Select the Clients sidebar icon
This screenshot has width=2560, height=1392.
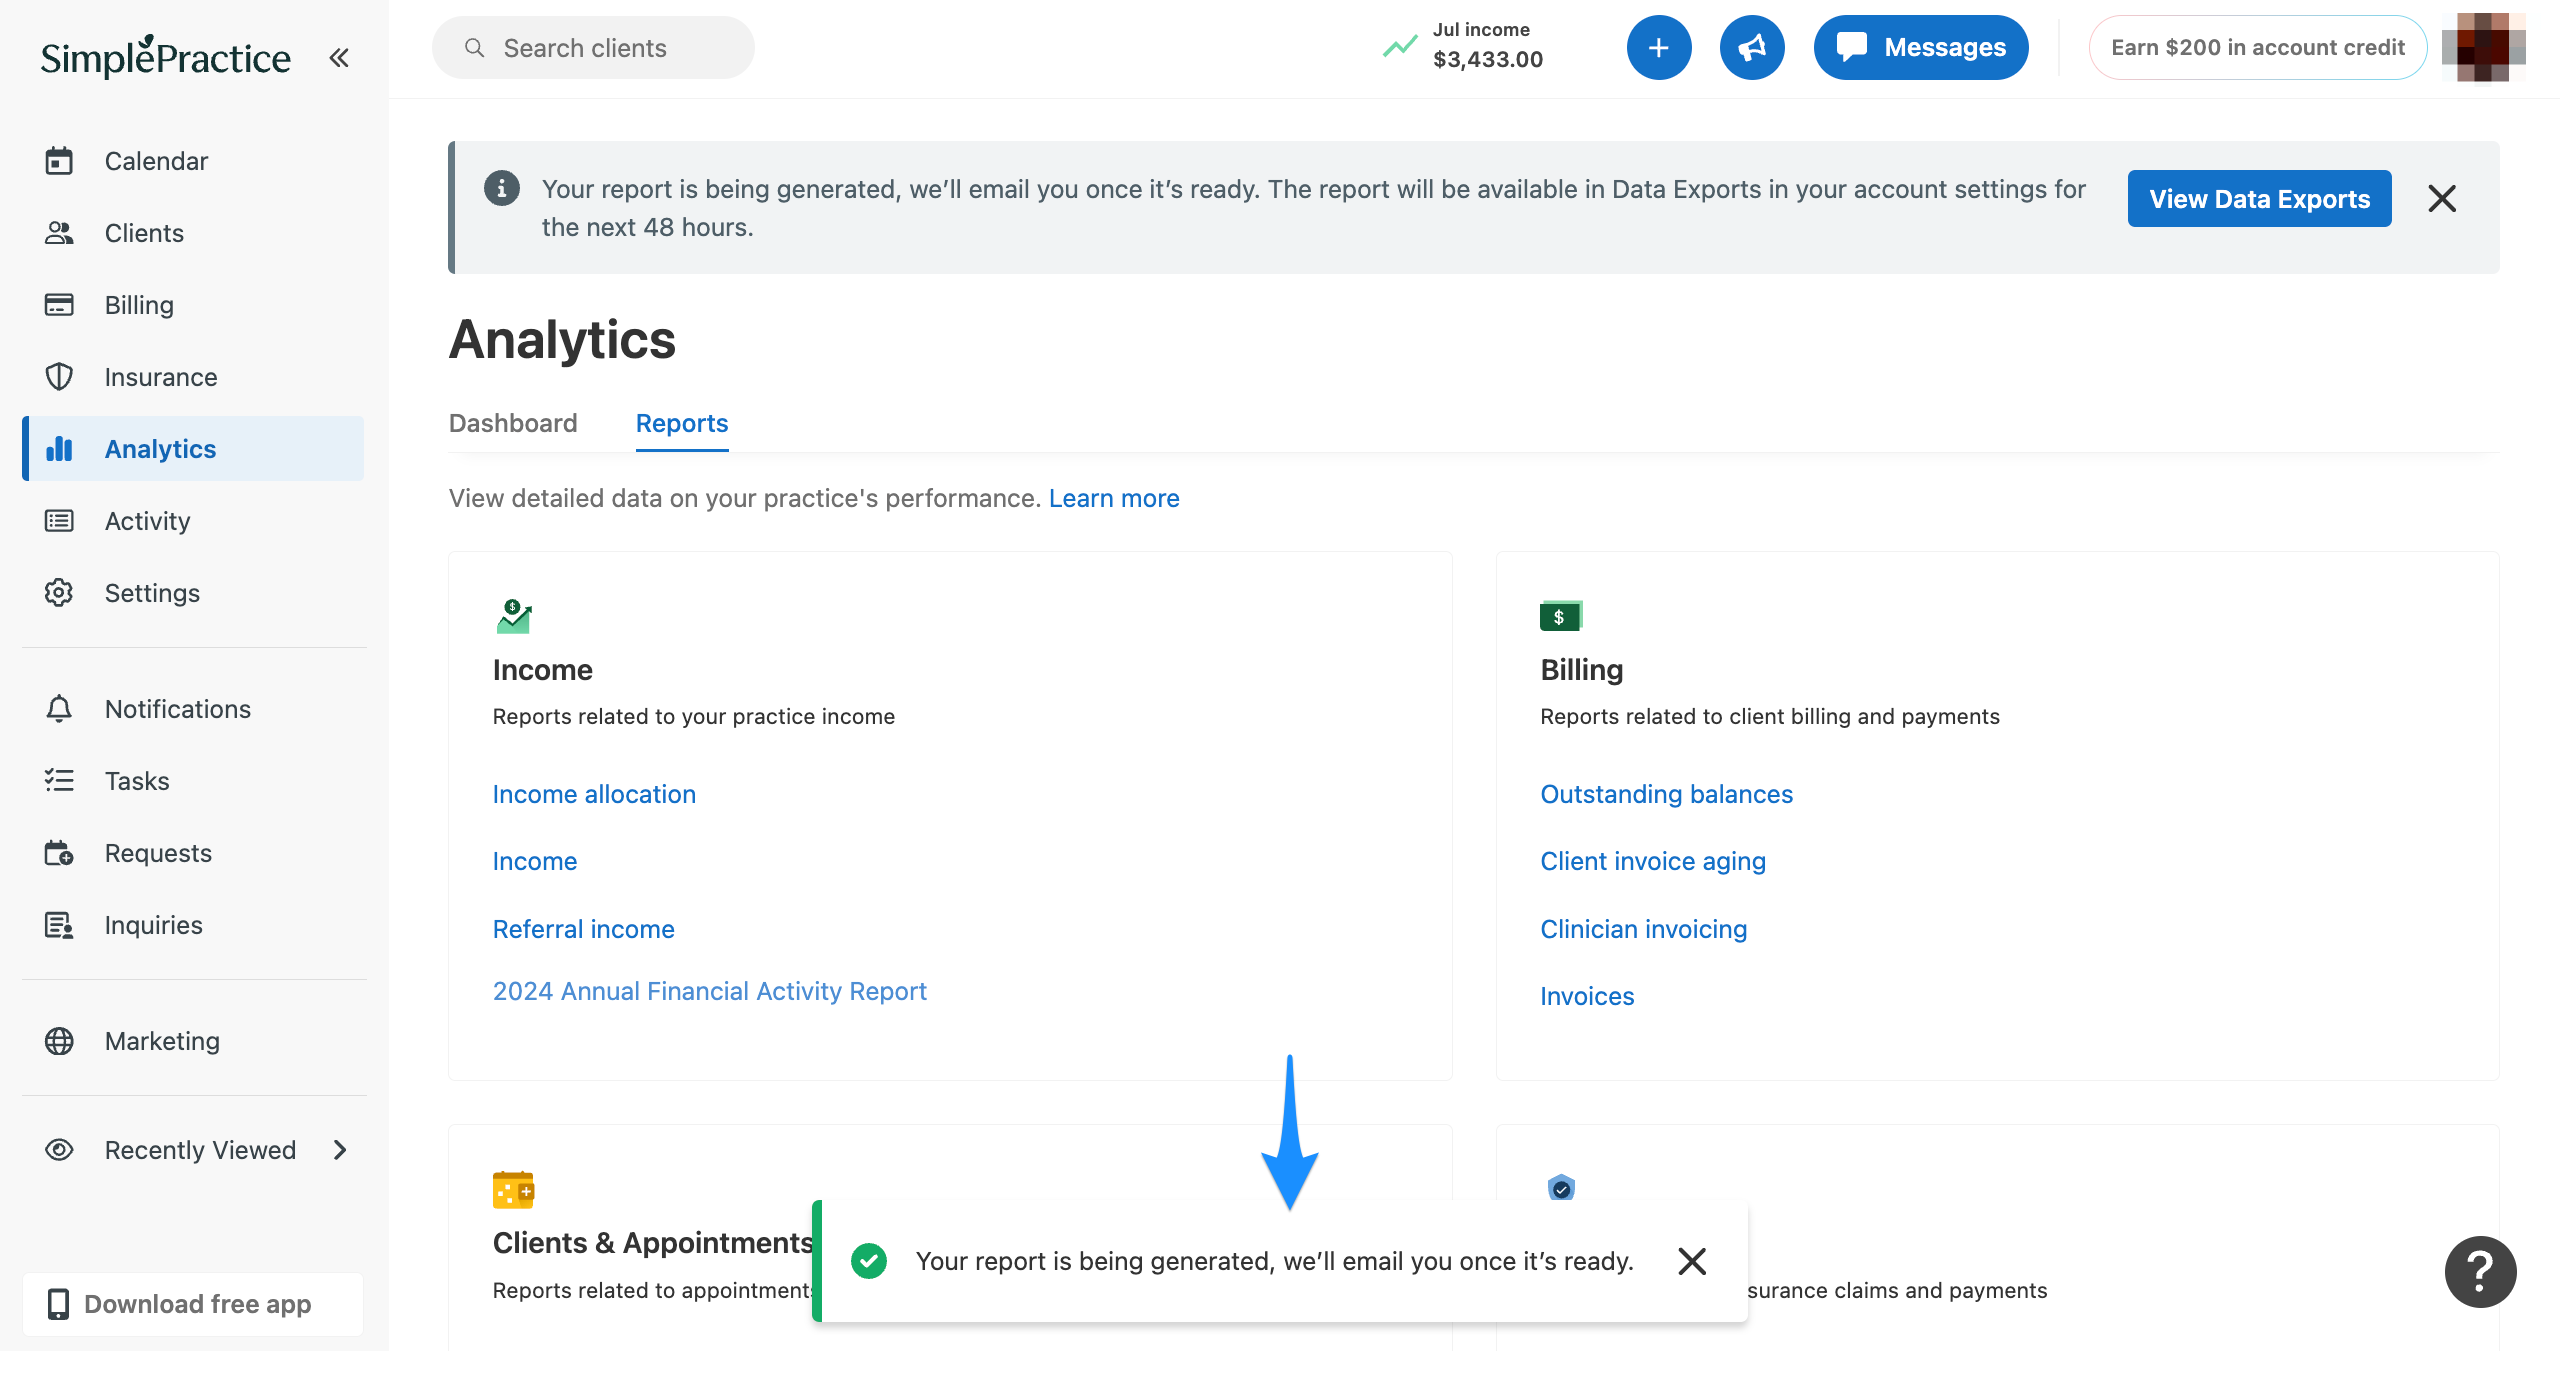pos(60,233)
